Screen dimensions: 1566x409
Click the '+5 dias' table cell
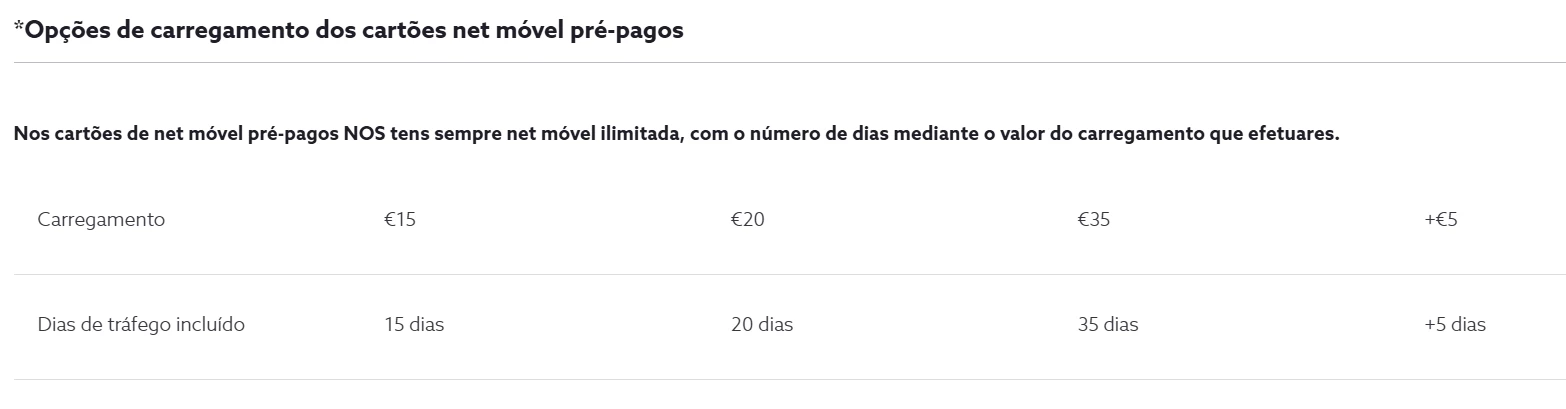pyautogui.click(x=1454, y=325)
